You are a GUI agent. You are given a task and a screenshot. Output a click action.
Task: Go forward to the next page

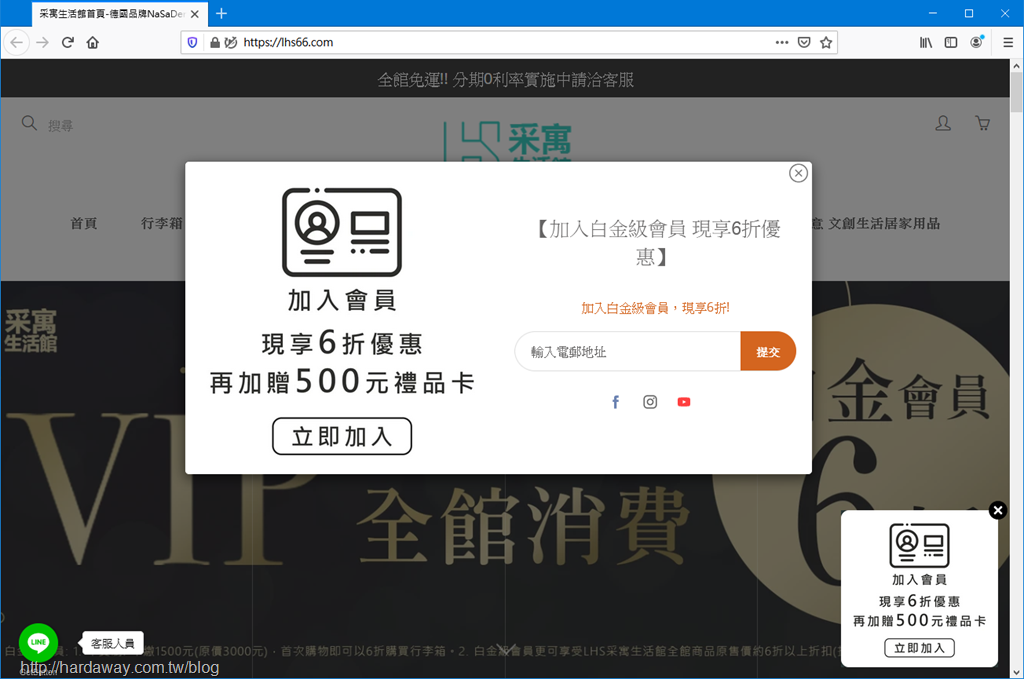coord(42,42)
